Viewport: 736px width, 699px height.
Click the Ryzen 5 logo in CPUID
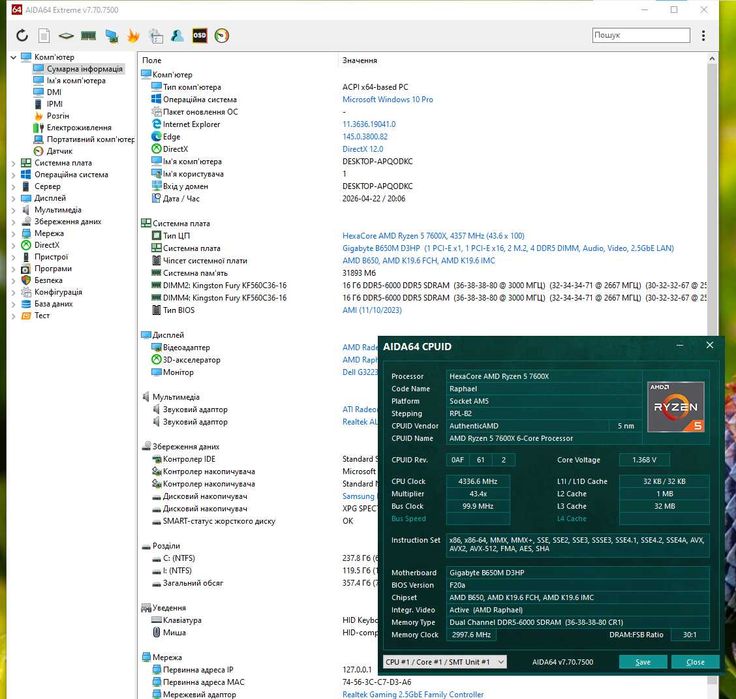(x=676, y=407)
